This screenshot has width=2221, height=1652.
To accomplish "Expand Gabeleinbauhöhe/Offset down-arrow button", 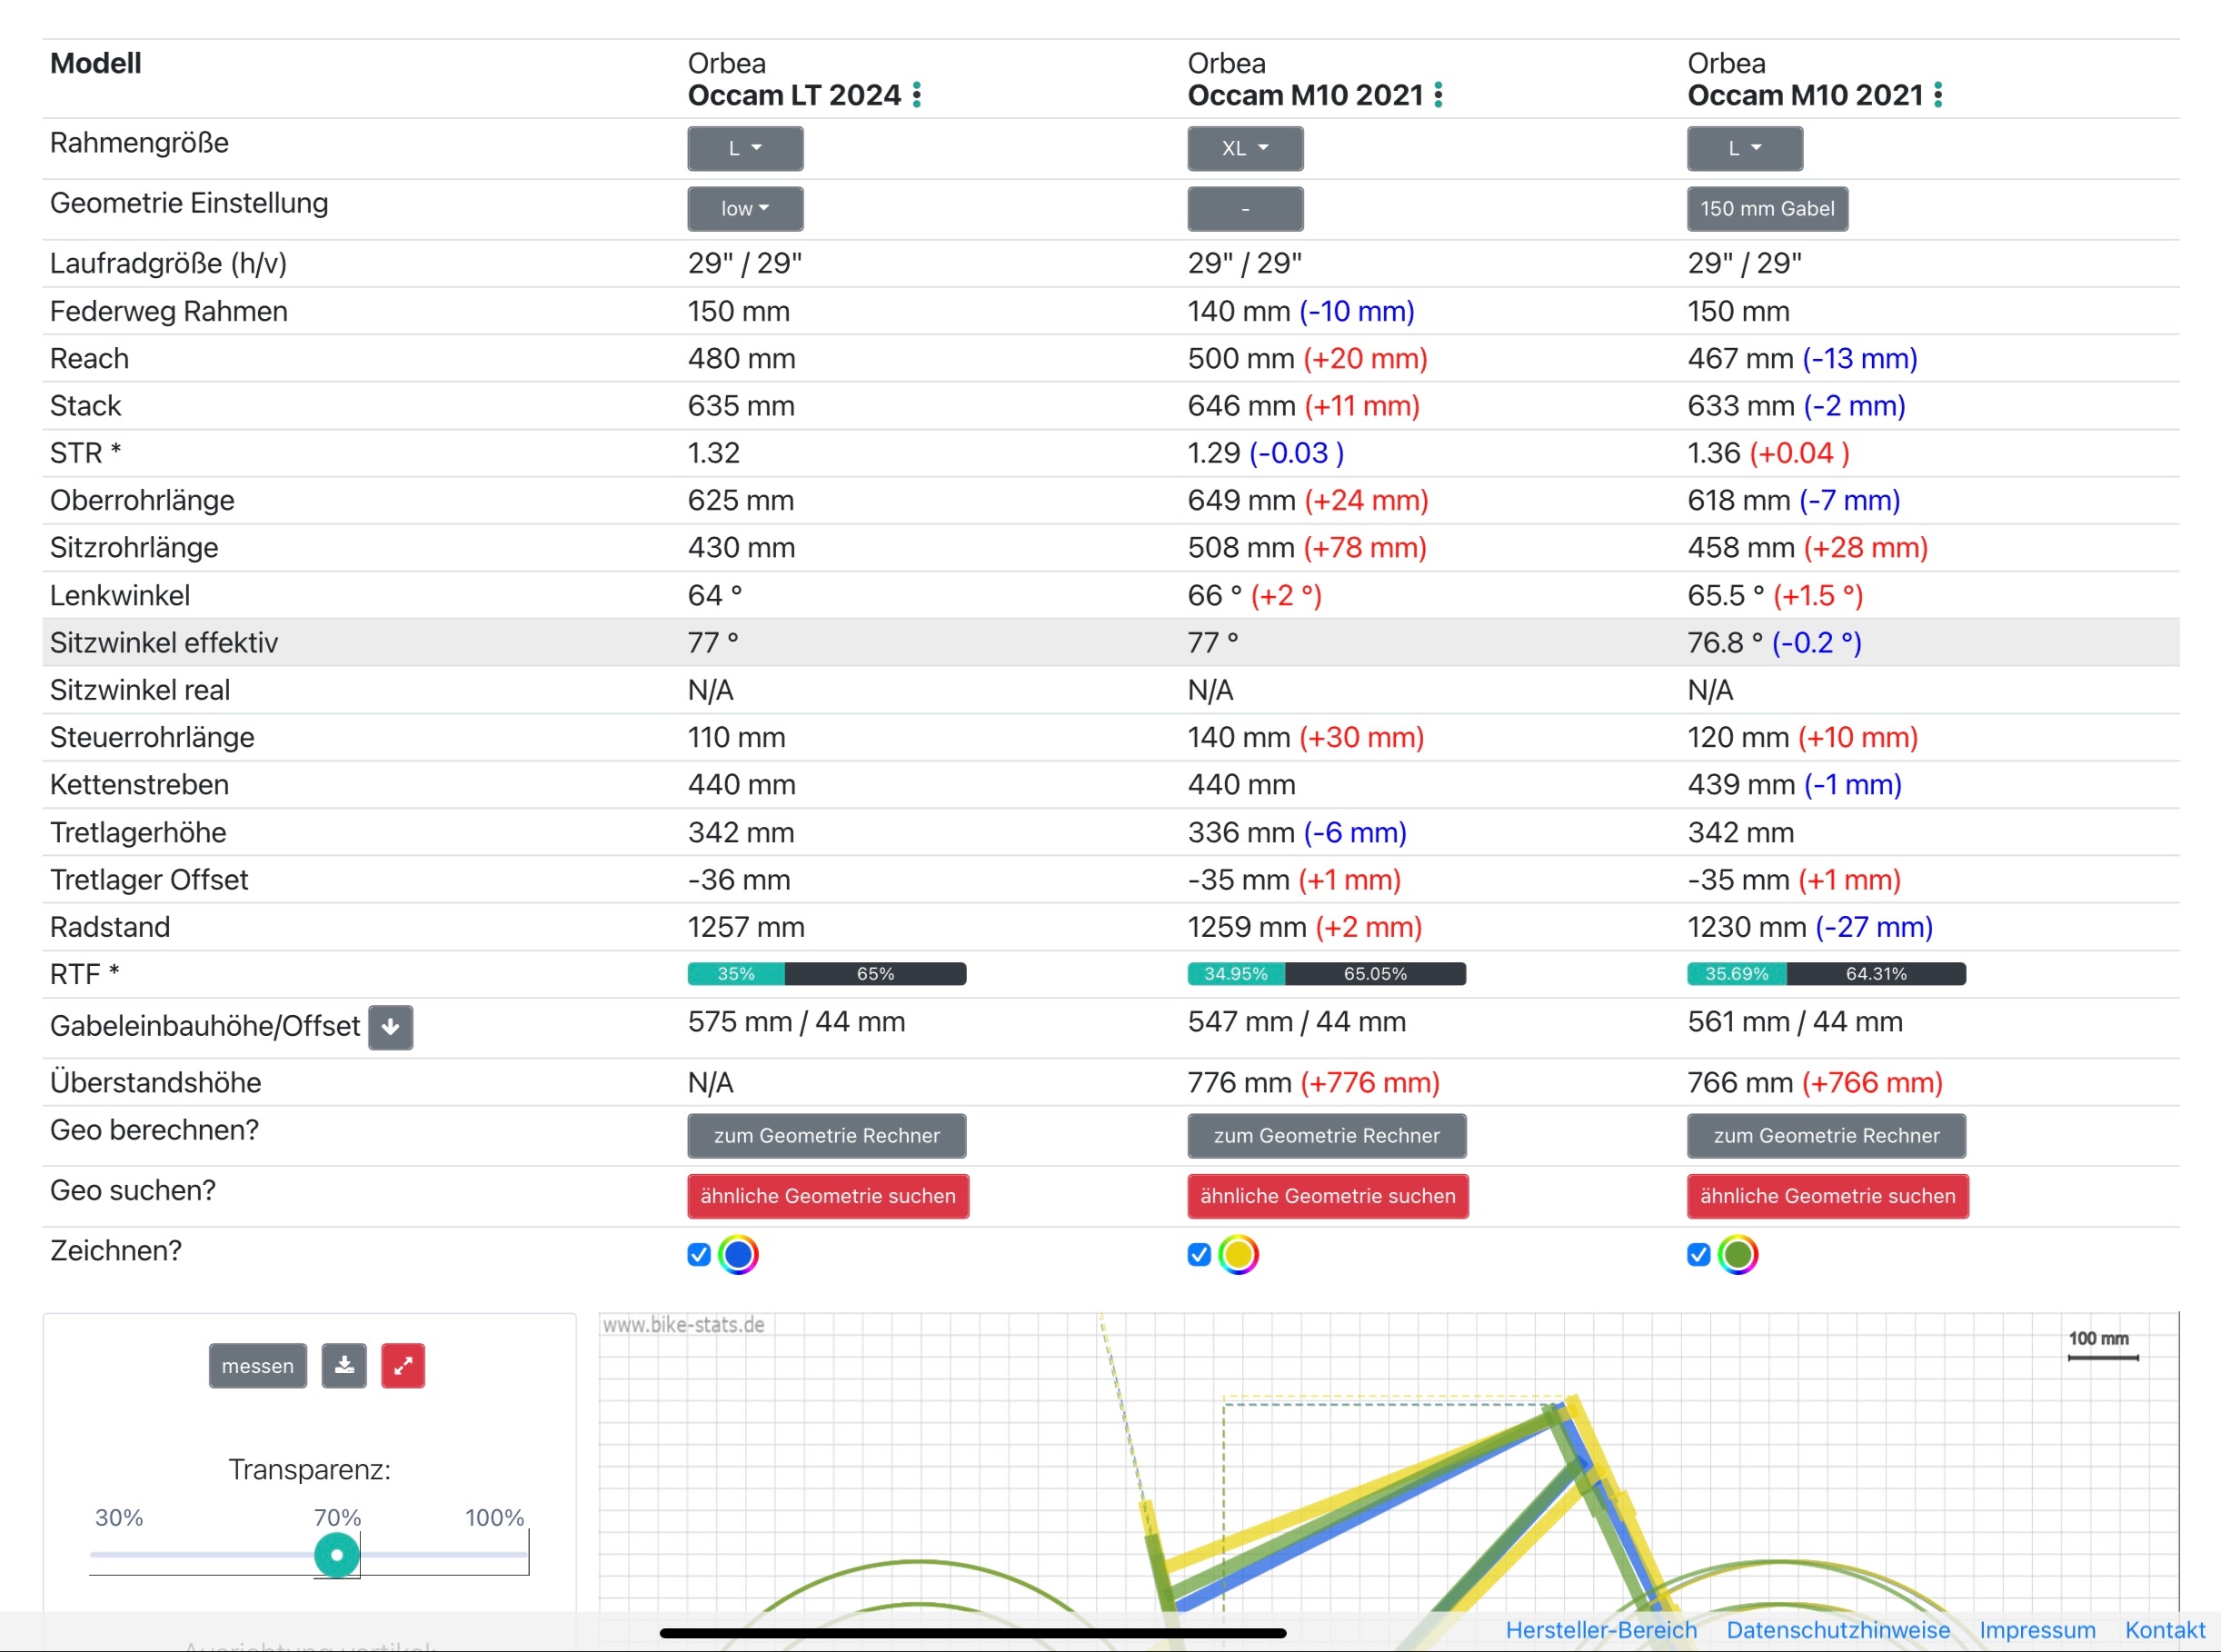I will (390, 1027).
